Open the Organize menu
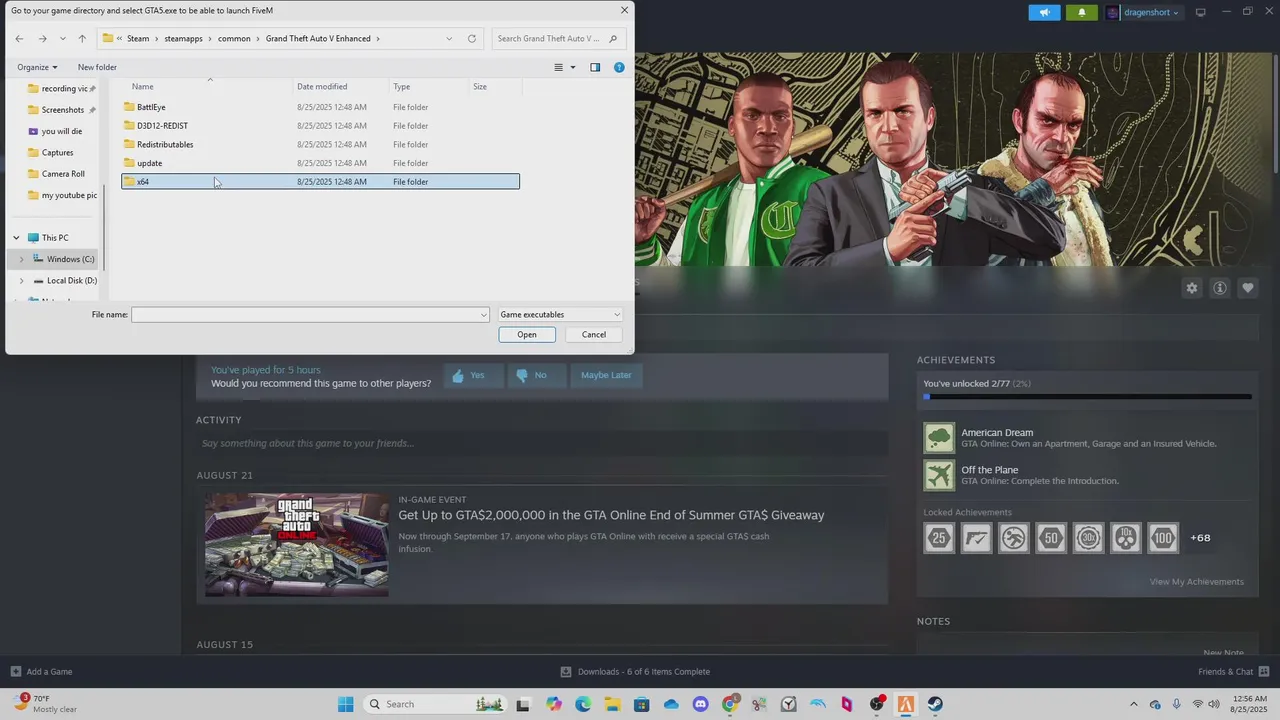The width and height of the screenshot is (1280, 720). point(37,67)
